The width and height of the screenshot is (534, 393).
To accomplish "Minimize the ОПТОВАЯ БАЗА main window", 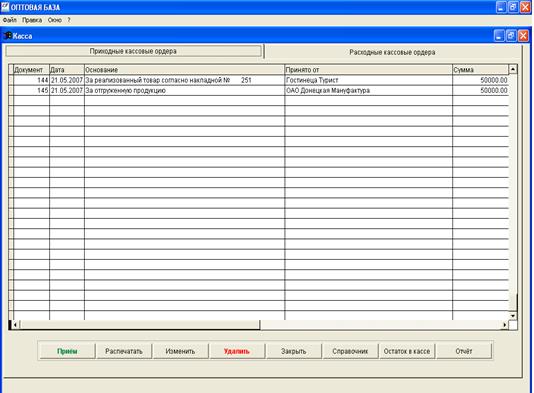I will tap(501, 7).
